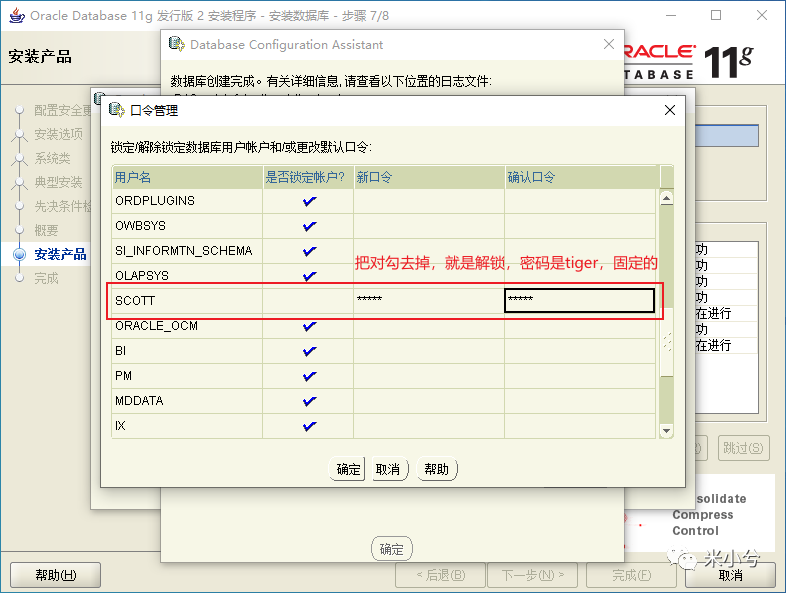
Task: Click 帮助 in the 口令管理 dialog
Action: click(437, 469)
